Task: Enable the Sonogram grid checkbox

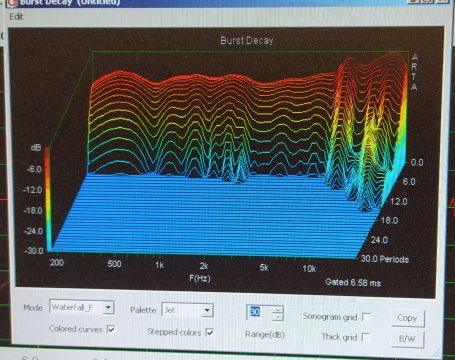Action: click(366, 317)
